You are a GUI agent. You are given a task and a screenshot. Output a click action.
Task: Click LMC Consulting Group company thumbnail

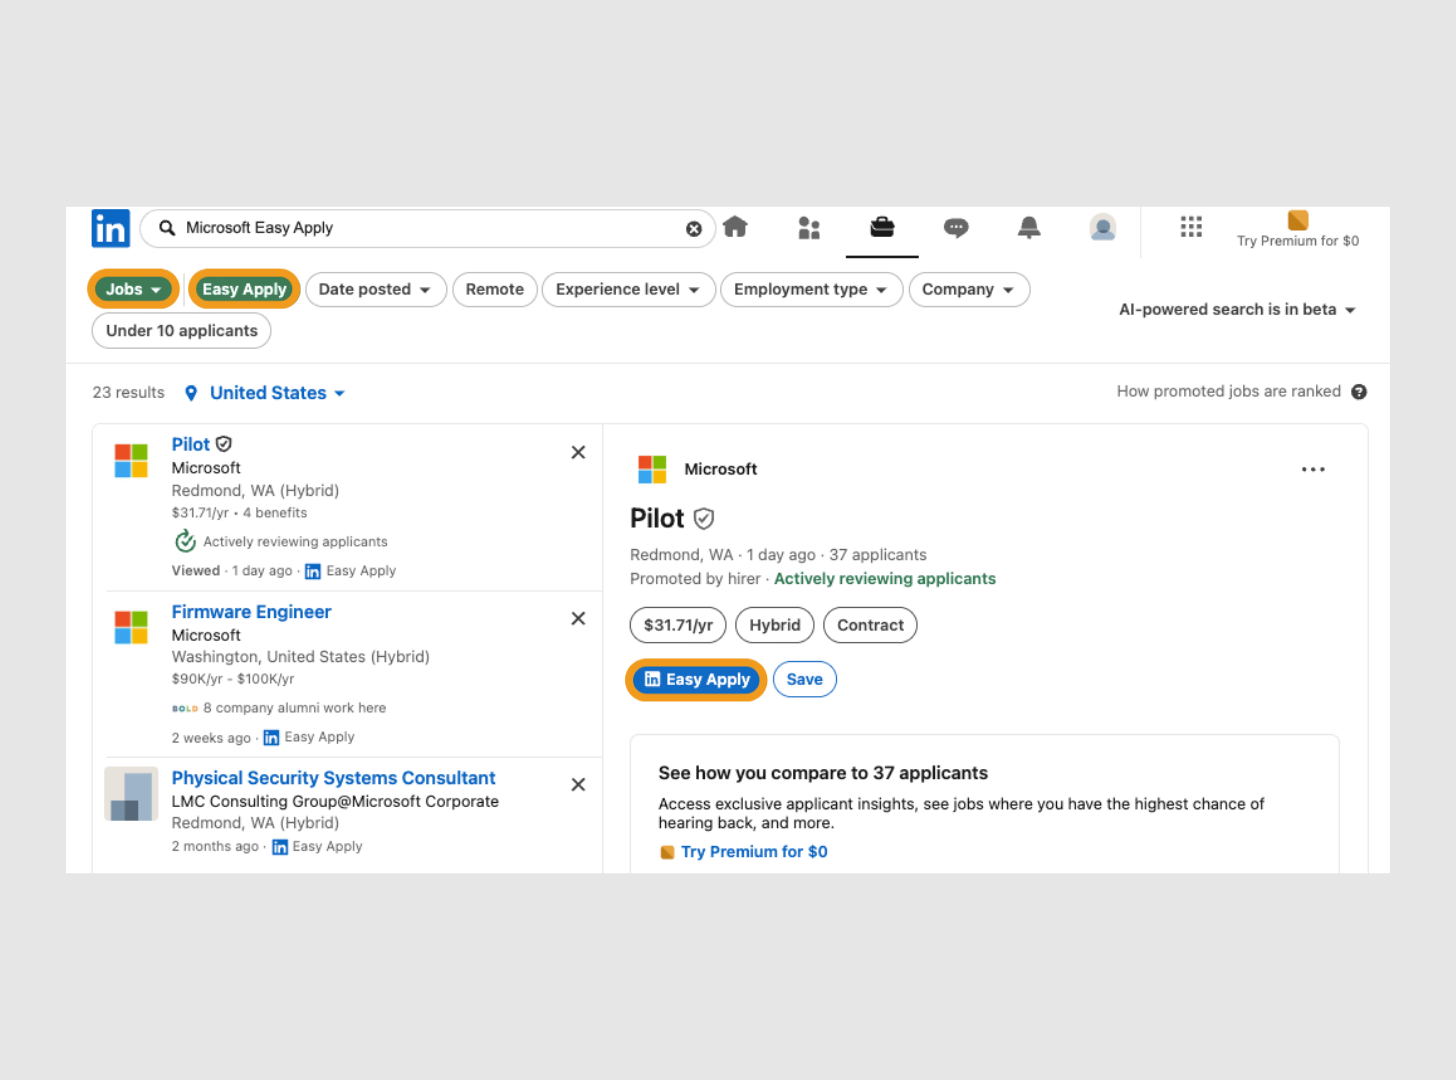131,794
